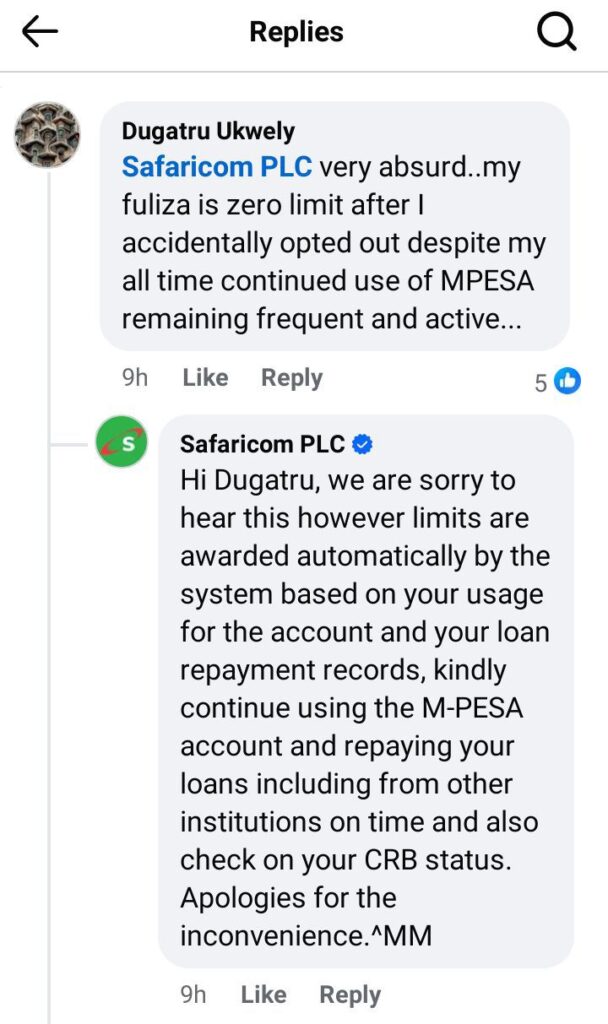The image size is (608, 1024).
Task: Select Safaricom's reply message bubble
Action: (x=365, y=700)
